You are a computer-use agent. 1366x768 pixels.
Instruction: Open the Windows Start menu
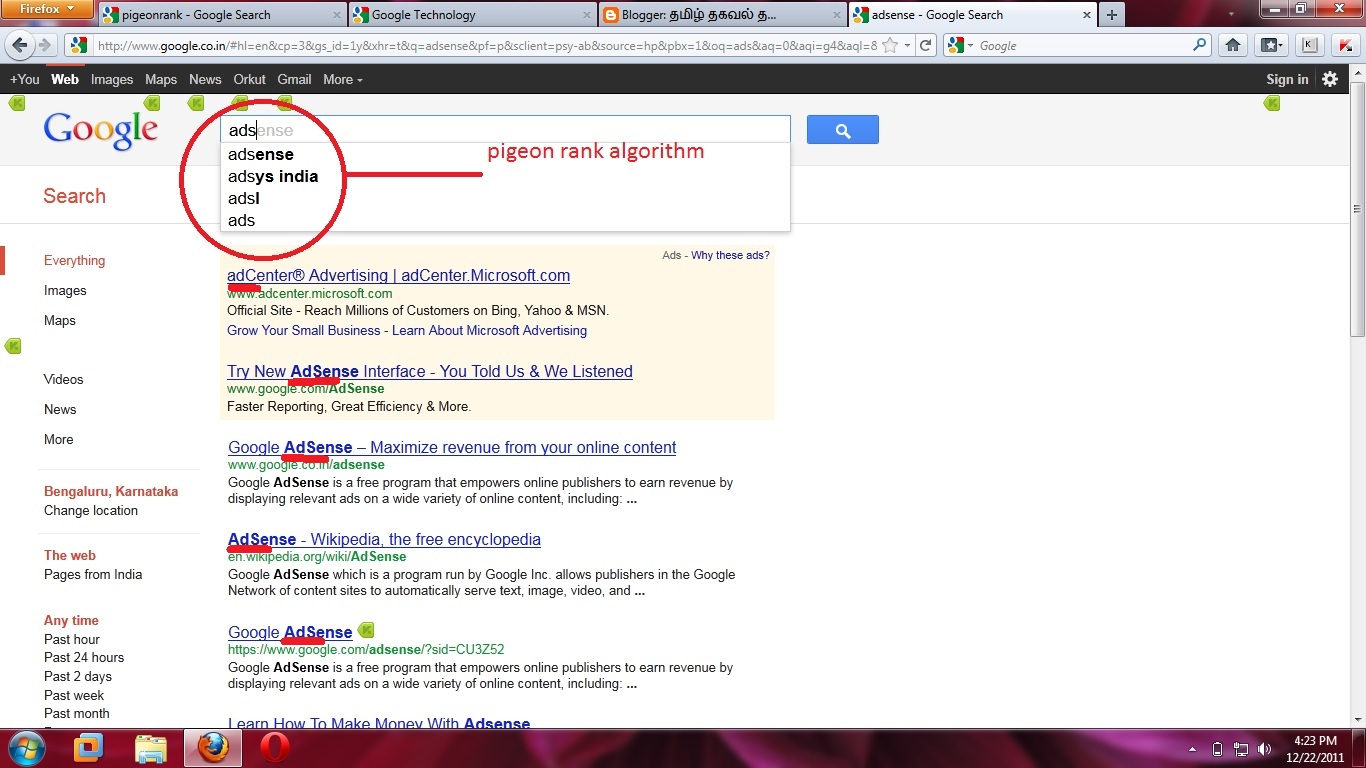tap(27, 747)
